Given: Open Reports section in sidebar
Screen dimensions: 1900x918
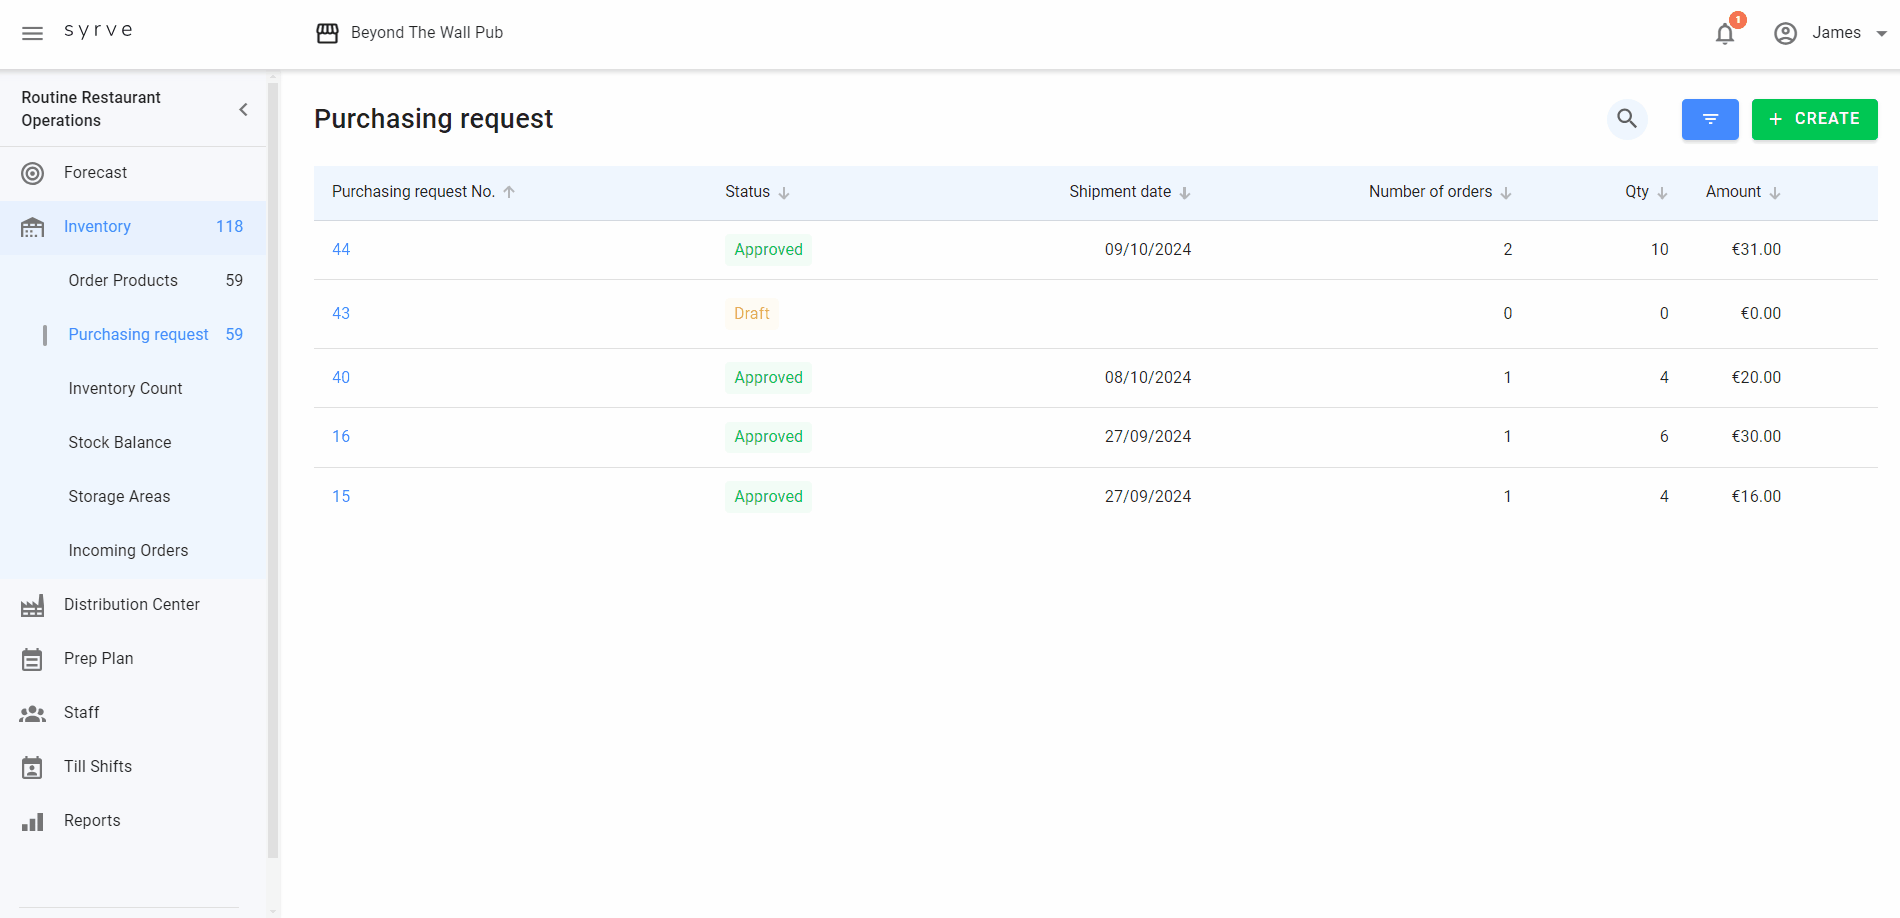Looking at the screenshot, I should (92, 821).
